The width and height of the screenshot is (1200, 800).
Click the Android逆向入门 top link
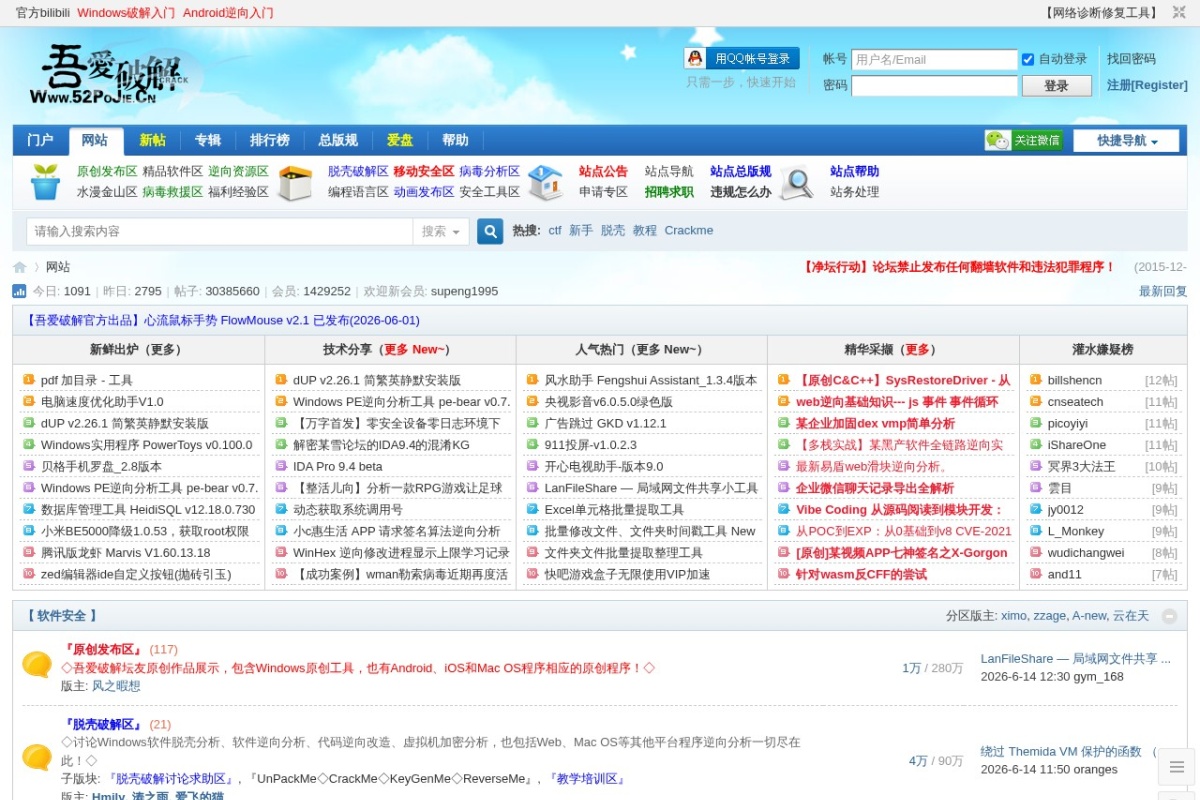228,13
